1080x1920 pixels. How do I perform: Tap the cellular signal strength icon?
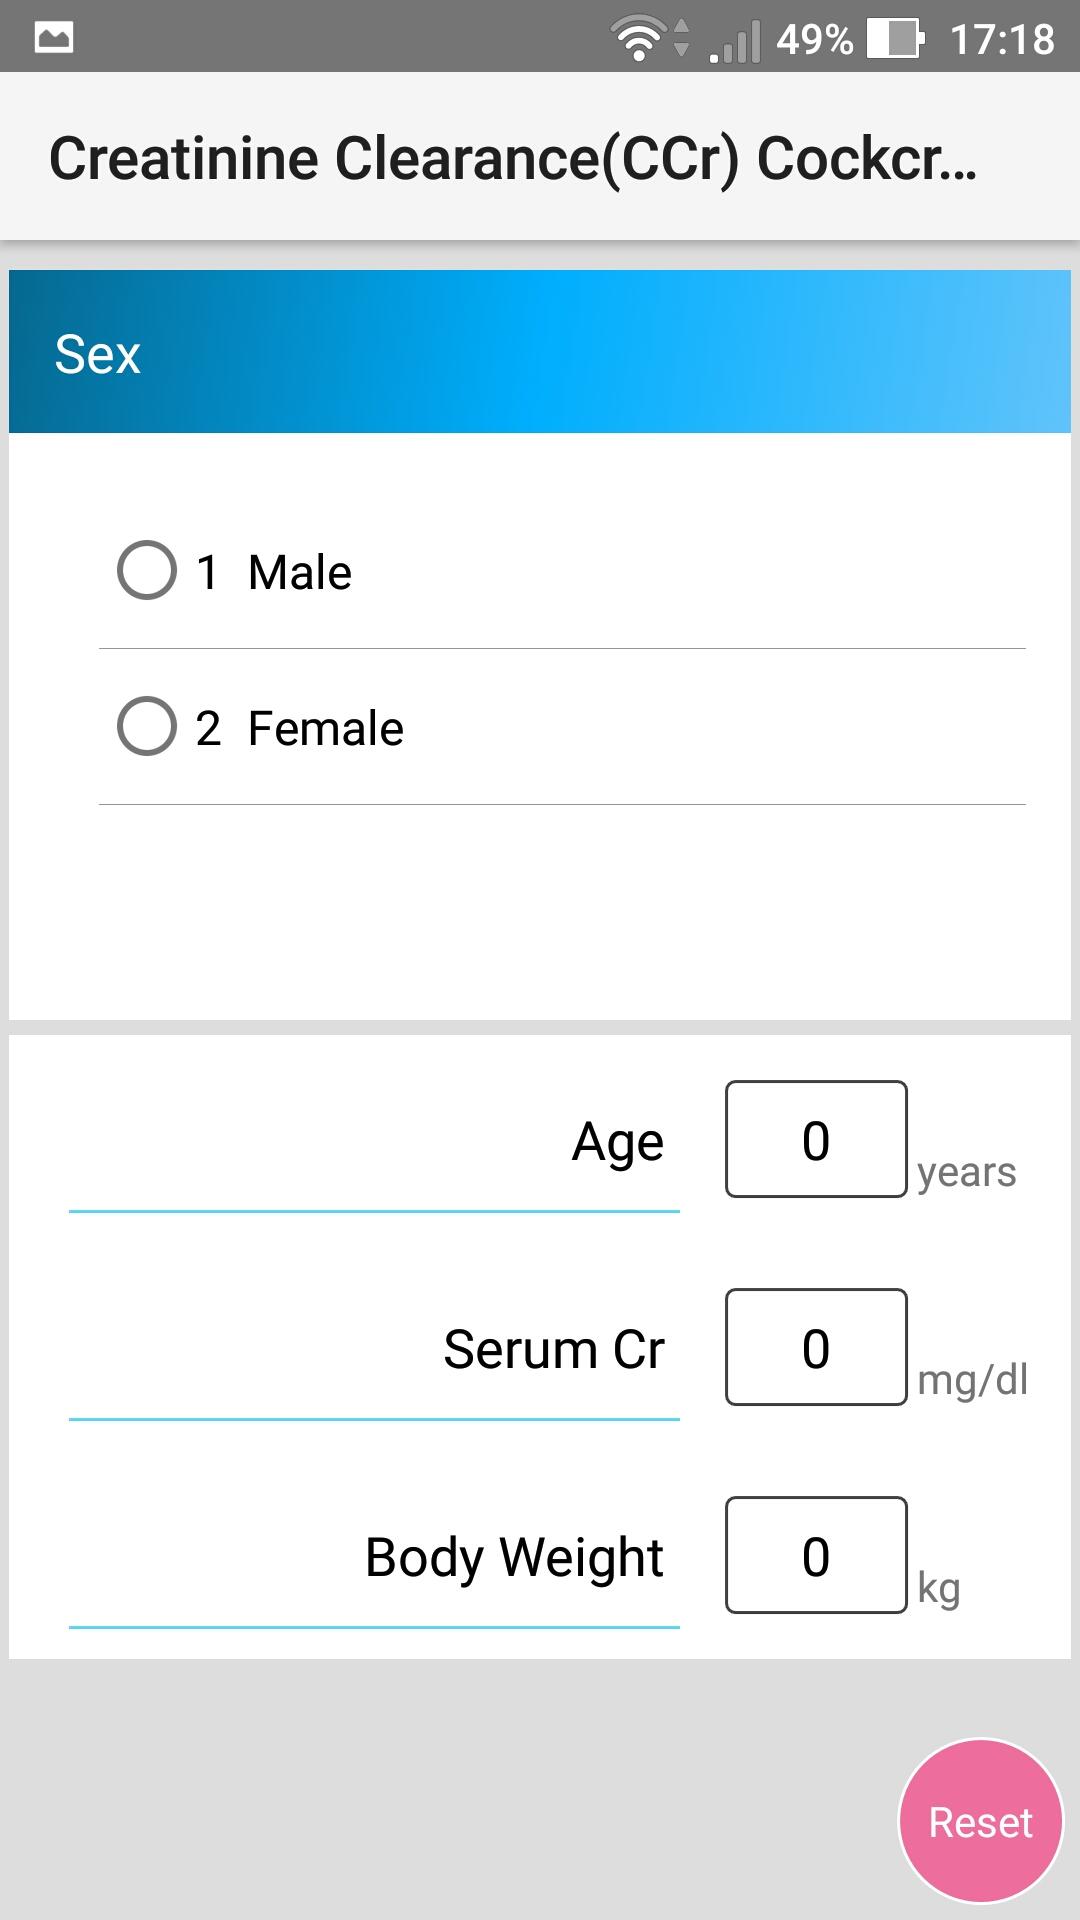[735, 42]
